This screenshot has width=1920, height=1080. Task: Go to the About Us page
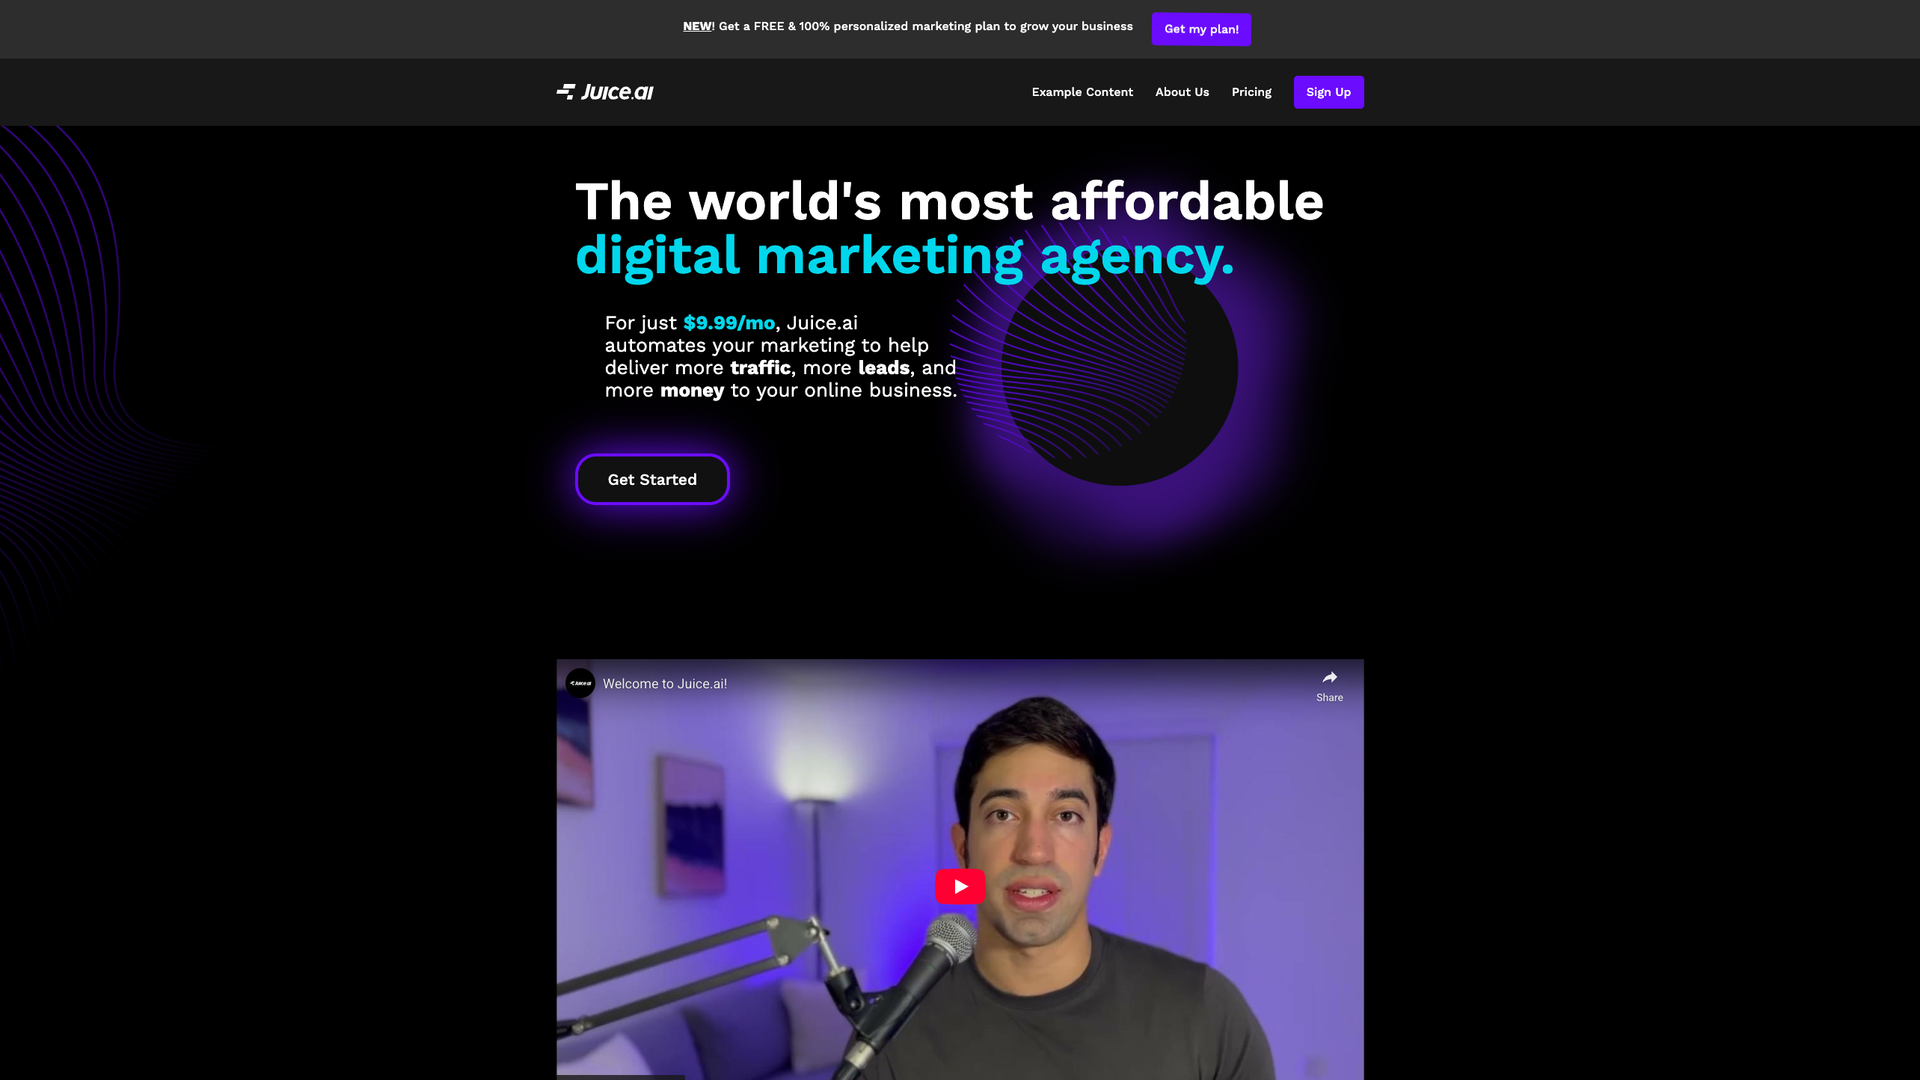click(x=1182, y=92)
